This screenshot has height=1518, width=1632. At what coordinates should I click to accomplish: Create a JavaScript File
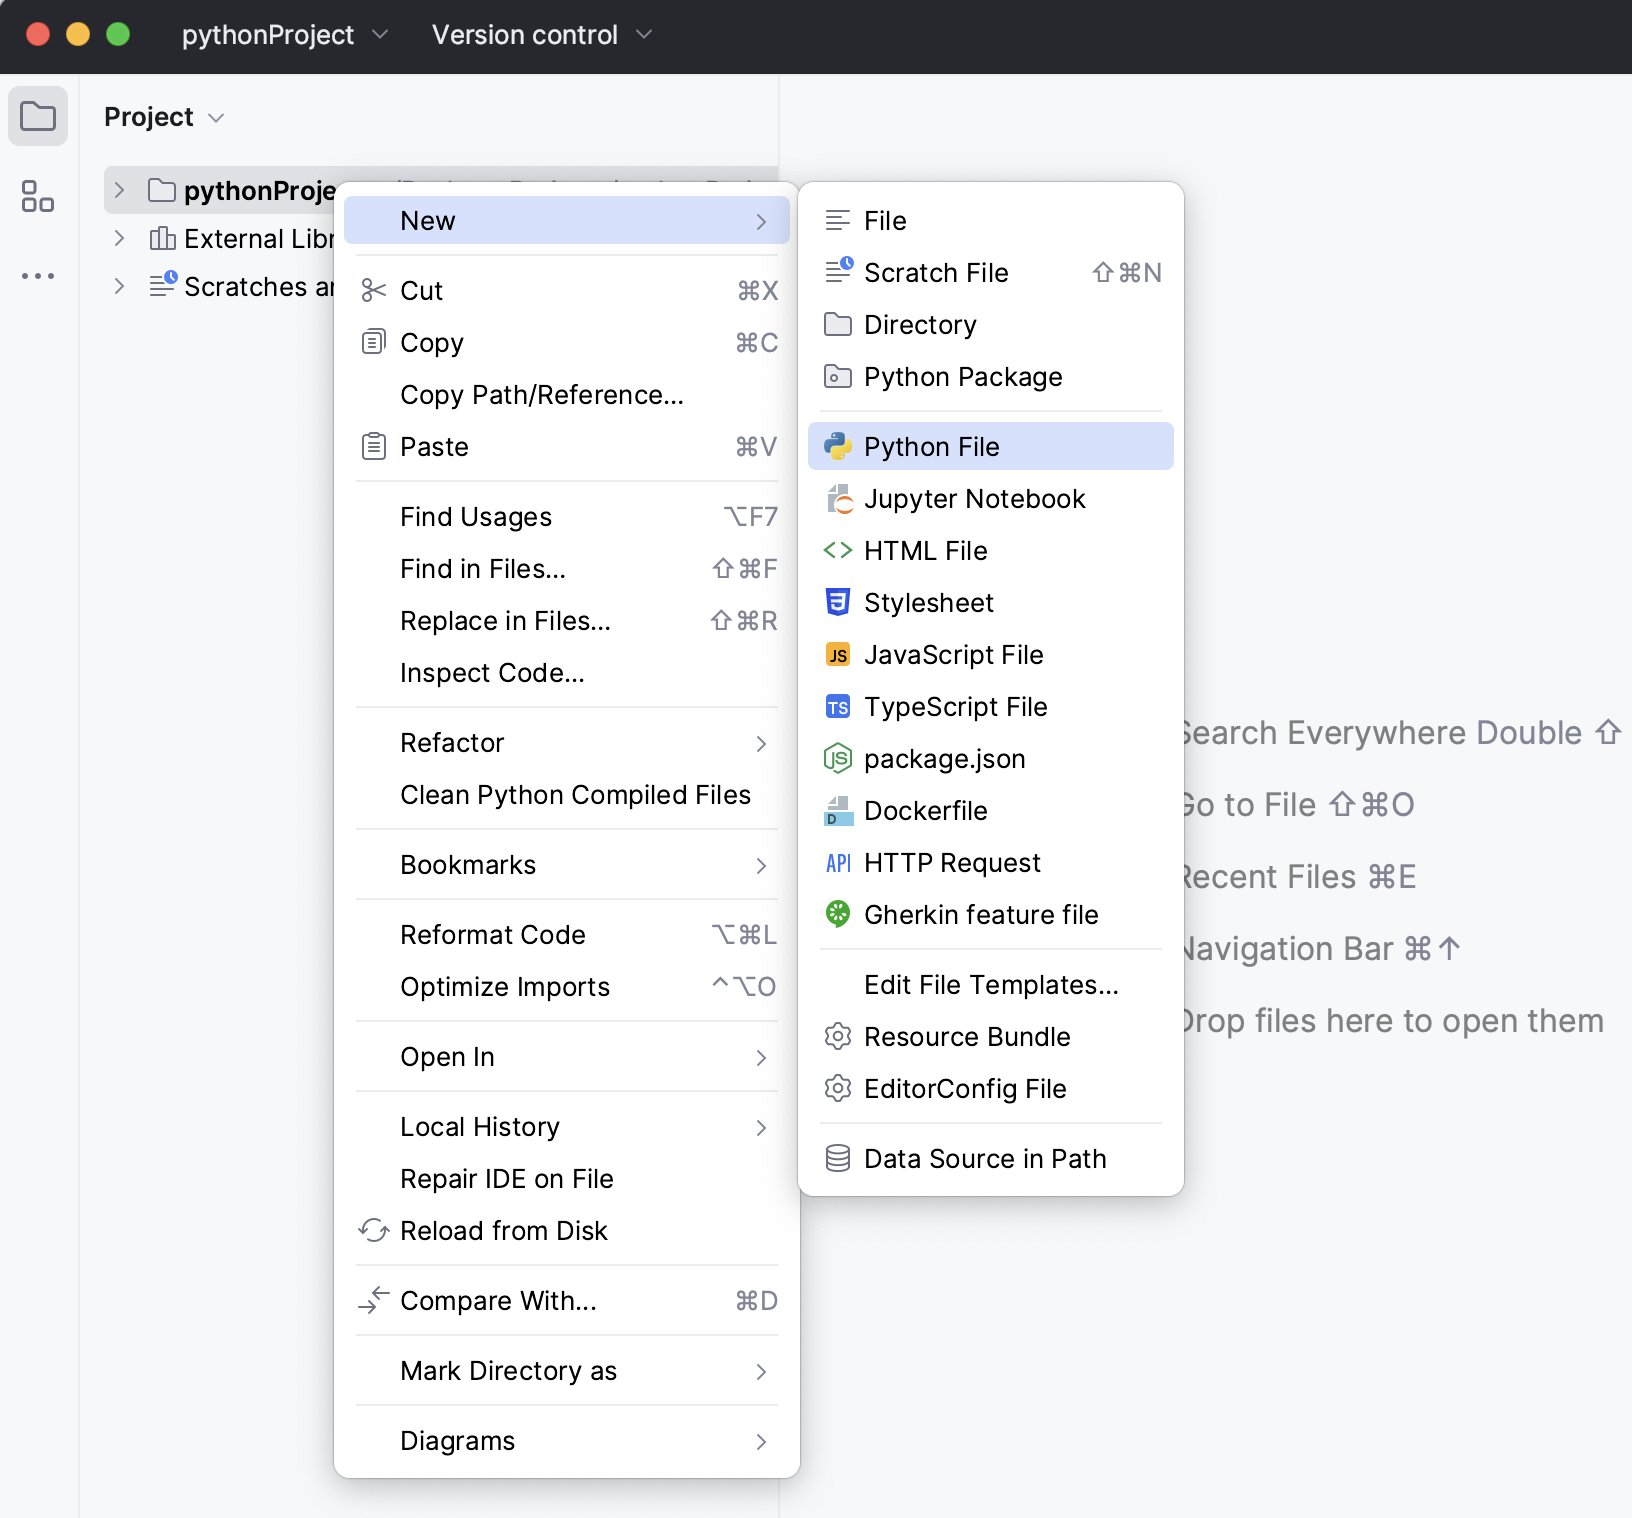point(951,654)
